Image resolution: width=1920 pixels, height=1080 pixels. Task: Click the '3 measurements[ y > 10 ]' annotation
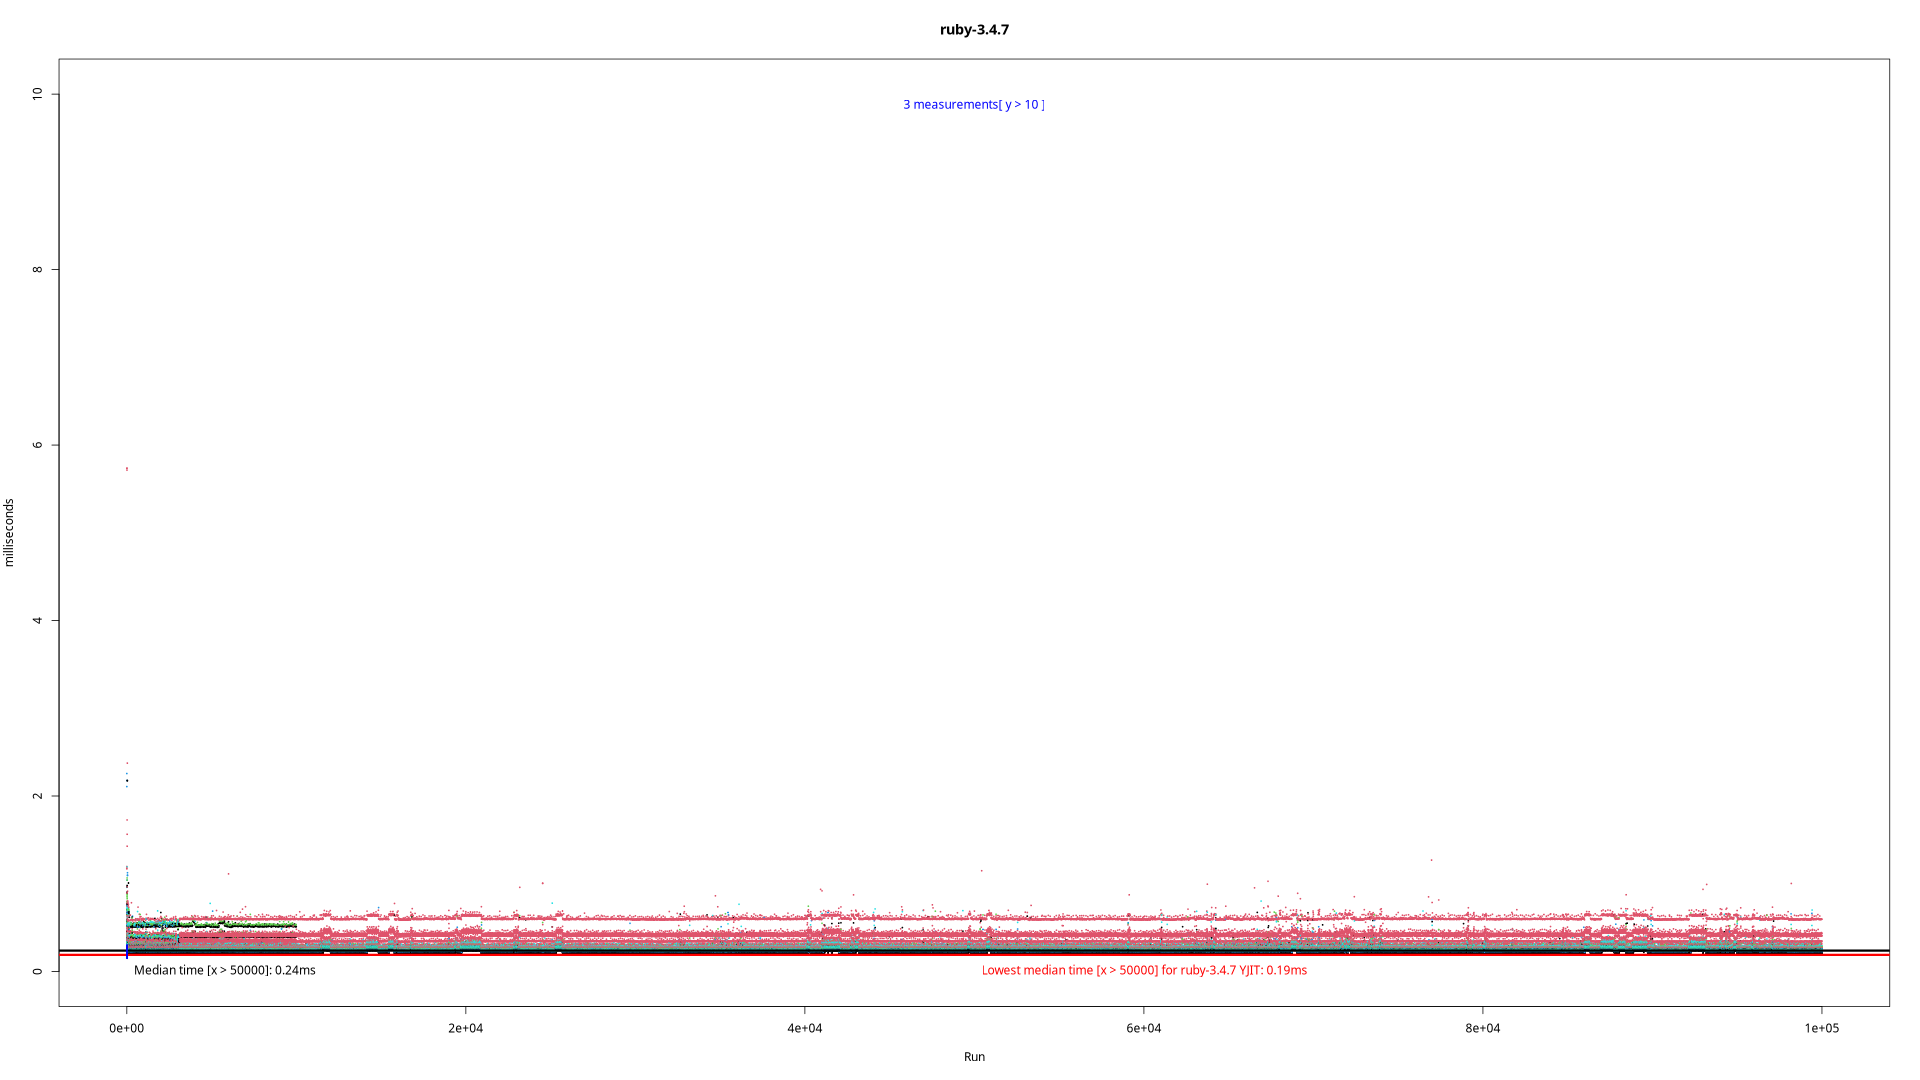pyautogui.click(x=973, y=104)
